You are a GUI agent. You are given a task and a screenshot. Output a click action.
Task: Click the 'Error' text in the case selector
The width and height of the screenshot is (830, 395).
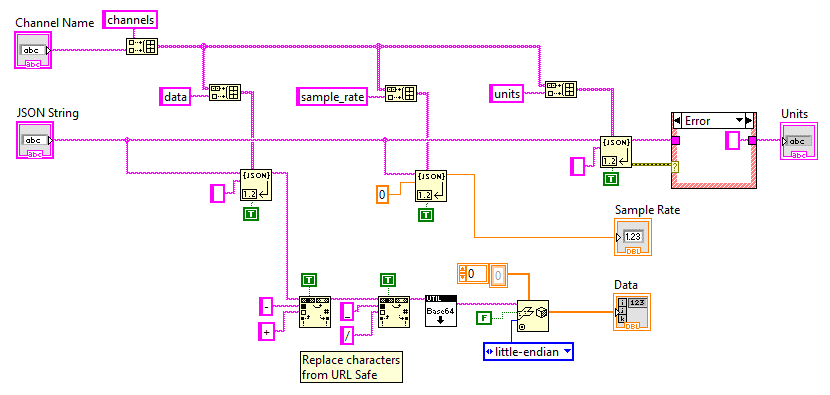tap(698, 121)
